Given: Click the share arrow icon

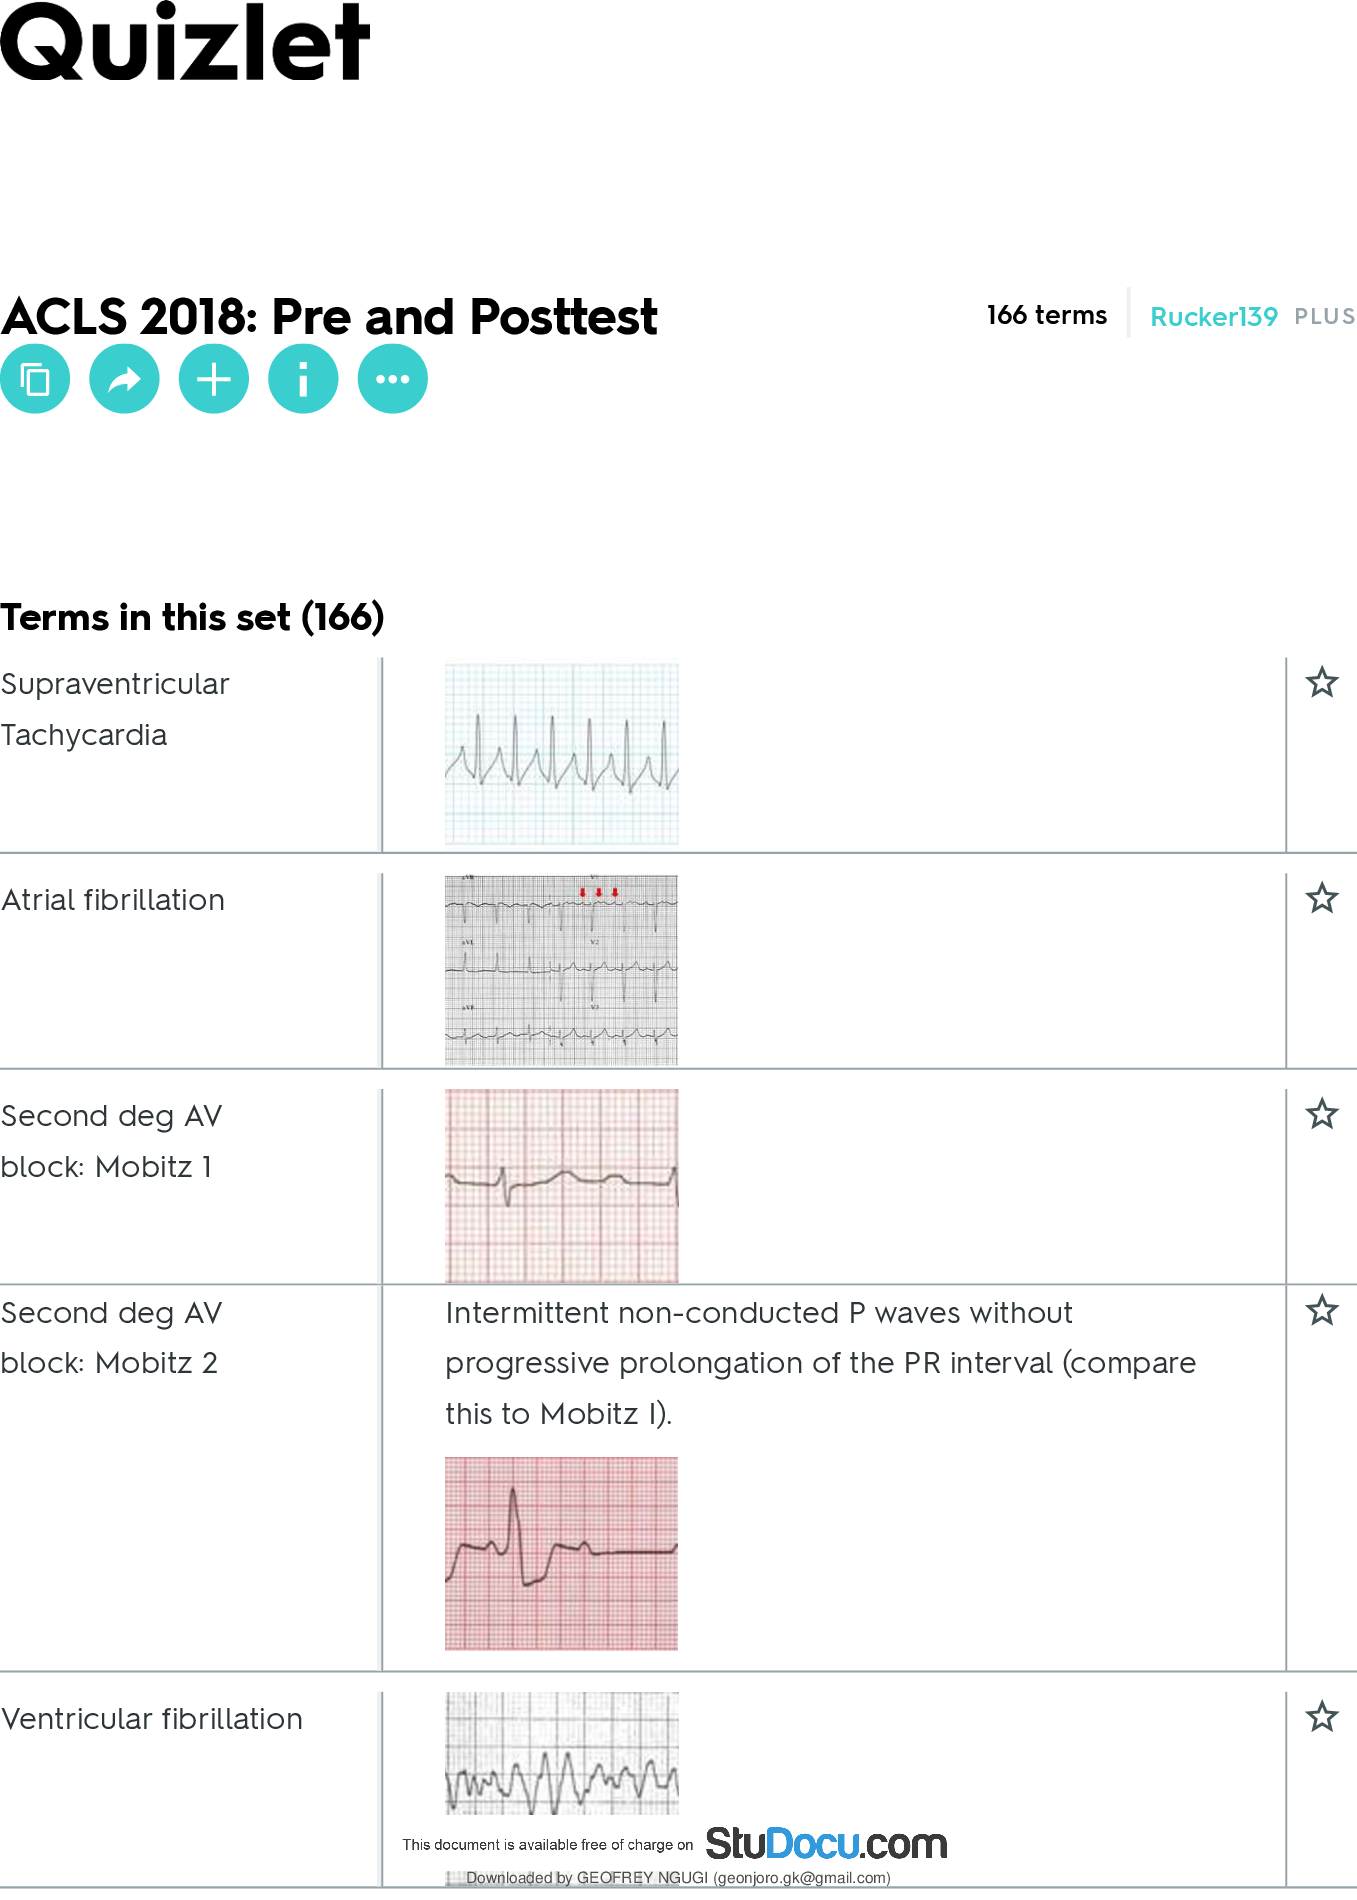Looking at the screenshot, I should click(124, 379).
